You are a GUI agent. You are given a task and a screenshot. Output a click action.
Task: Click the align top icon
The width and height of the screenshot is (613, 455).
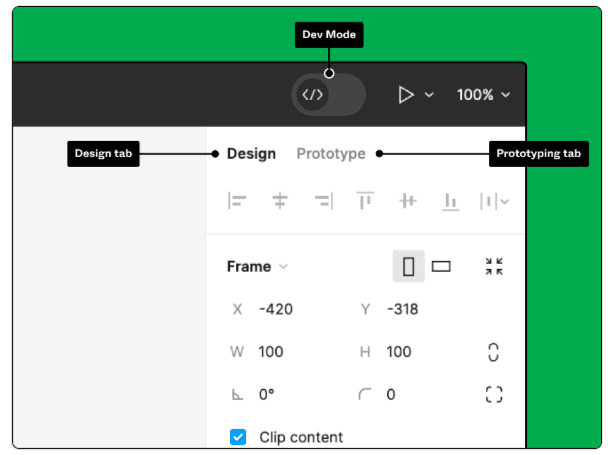(x=365, y=201)
